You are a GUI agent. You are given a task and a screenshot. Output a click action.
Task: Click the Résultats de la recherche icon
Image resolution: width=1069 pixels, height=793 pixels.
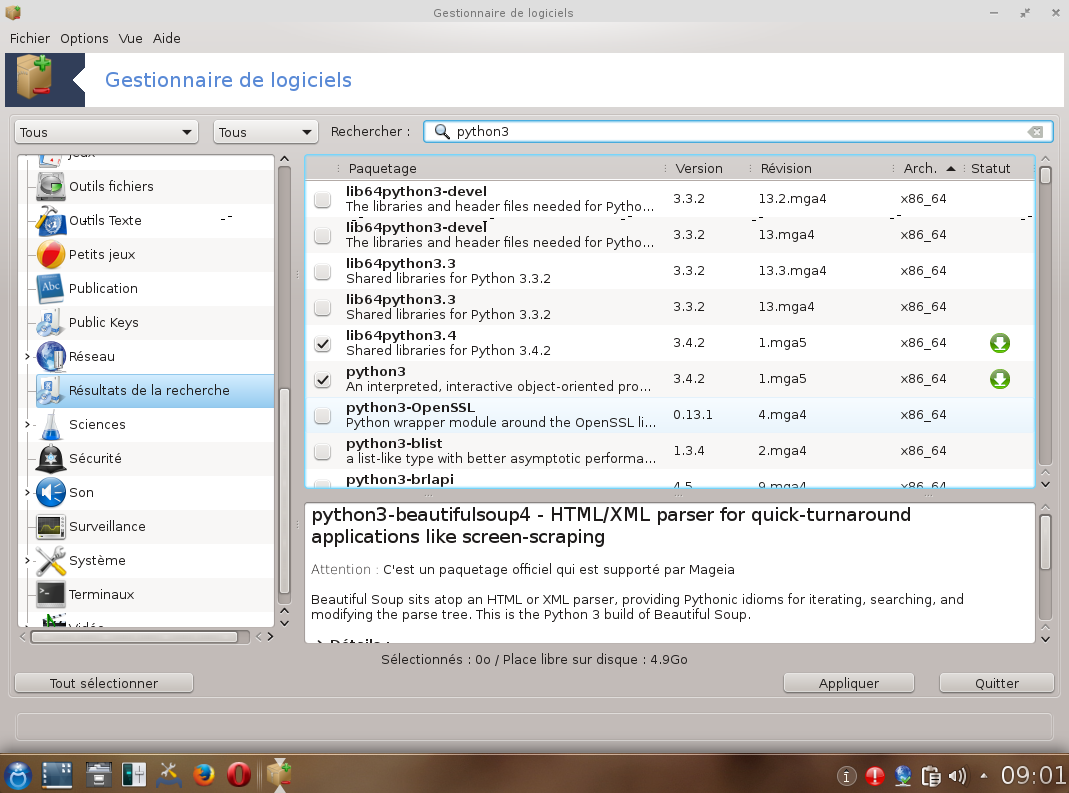[x=51, y=391]
